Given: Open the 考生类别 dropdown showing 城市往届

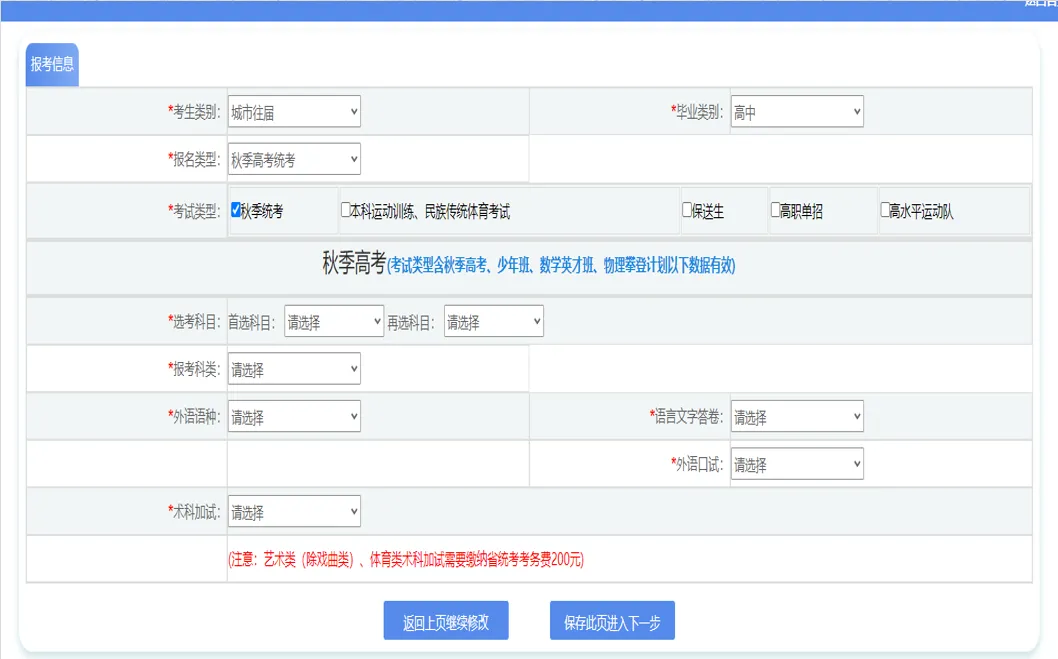Looking at the screenshot, I should pyautogui.click(x=294, y=111).
